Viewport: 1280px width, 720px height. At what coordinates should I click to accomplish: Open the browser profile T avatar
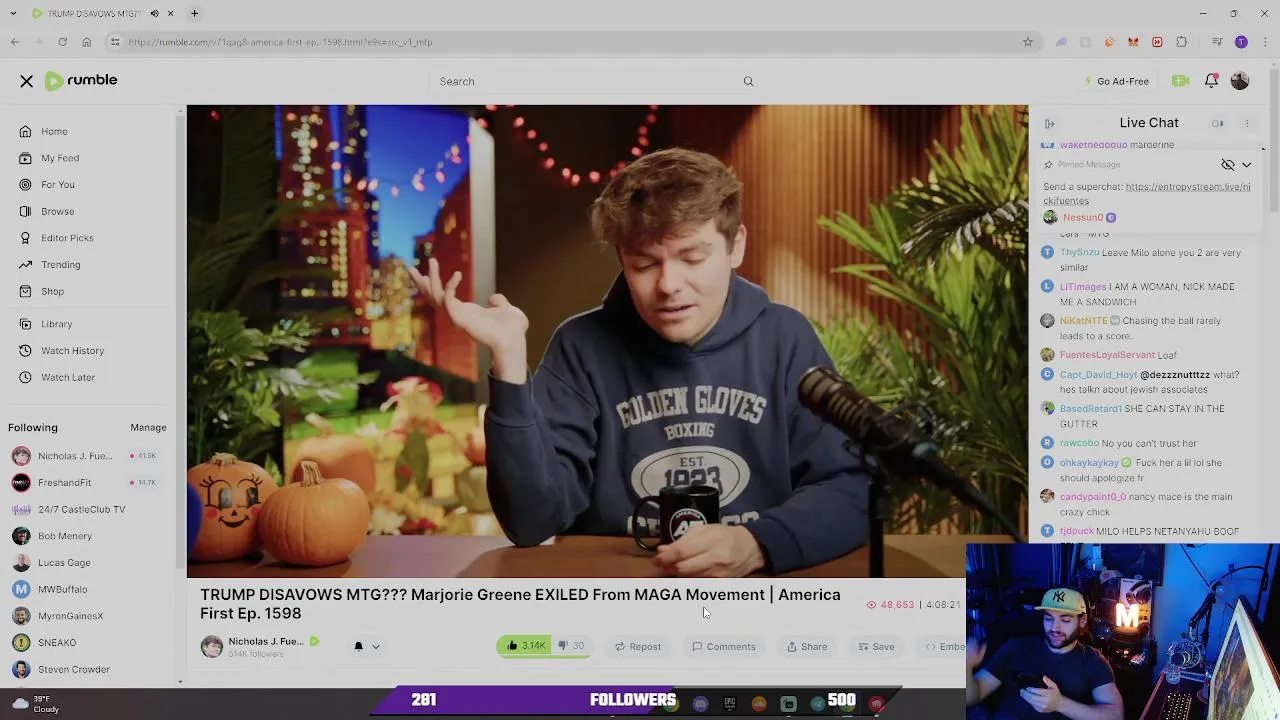pos(1241,42)
